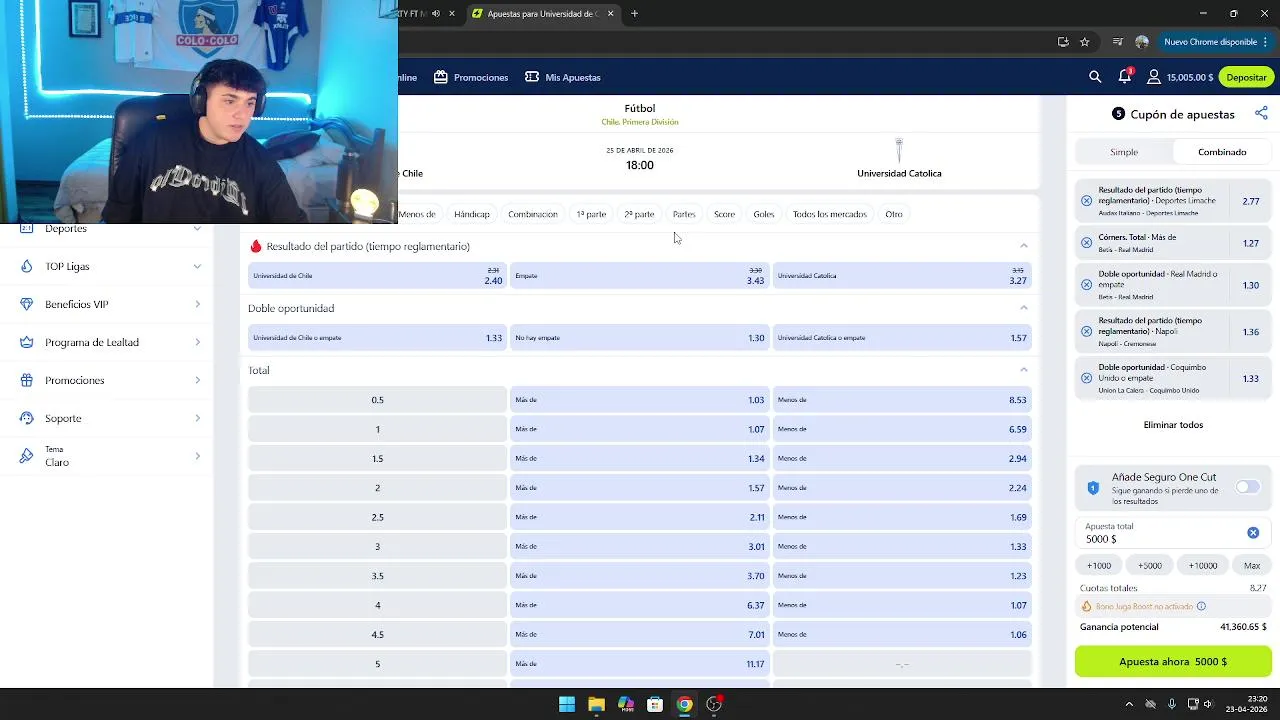Add +10000 to stake

1203,565
